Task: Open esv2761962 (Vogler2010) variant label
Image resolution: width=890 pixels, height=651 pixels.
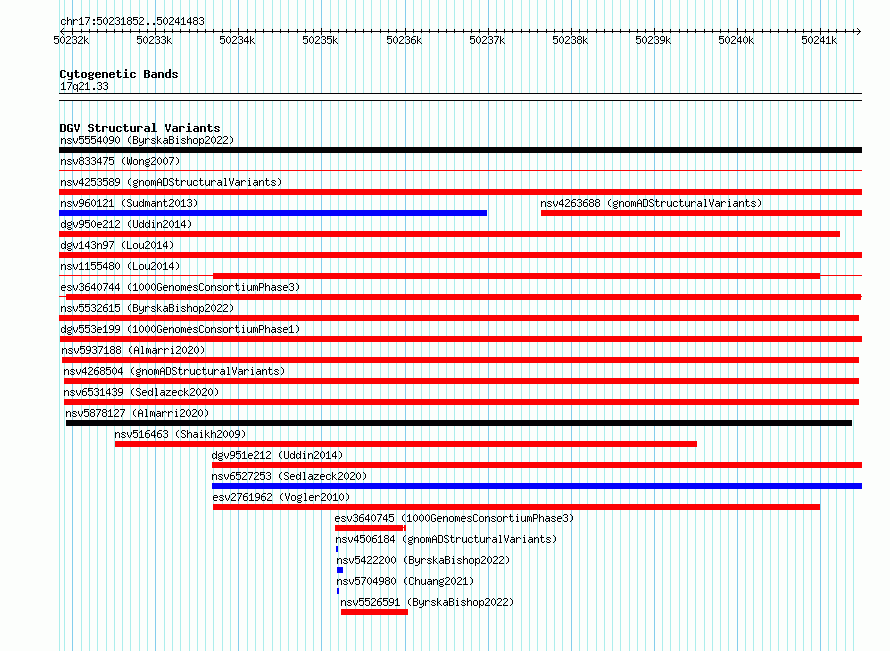Action: coord(282,497)
